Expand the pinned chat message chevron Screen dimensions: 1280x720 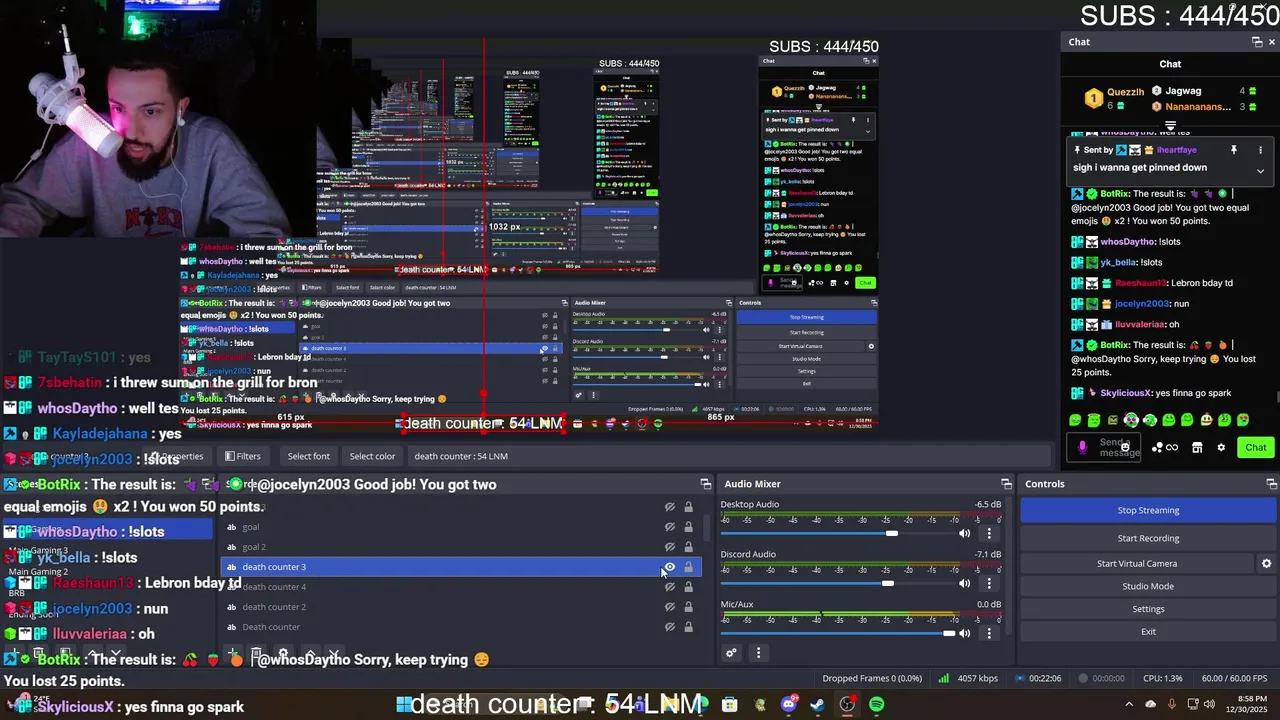click(1260, 171)
